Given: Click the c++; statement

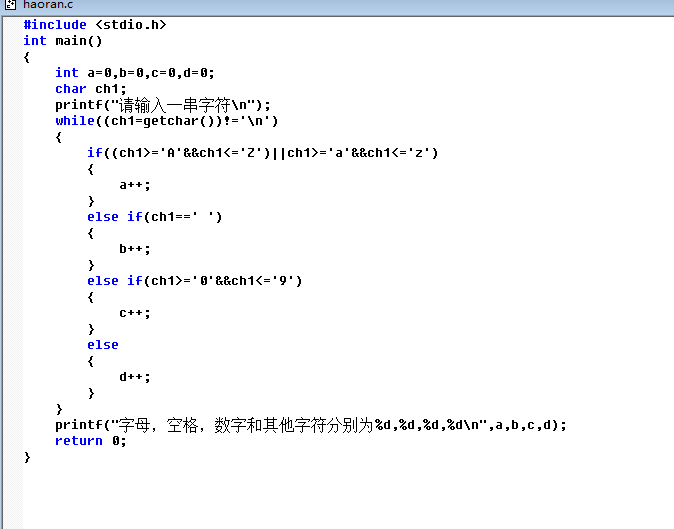Looking at the screenshot, I should [x=135, y=313].
